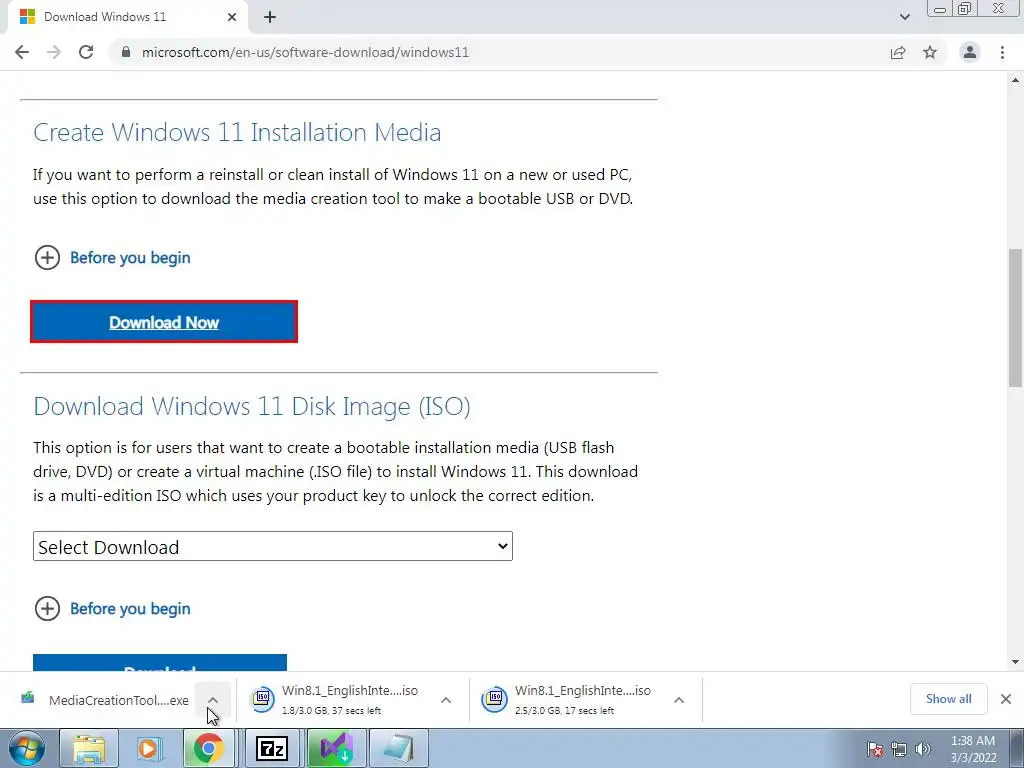Open Action Center flag icon in tray
The height and width of the screenshot is (768, 1024).
[875, 749]
